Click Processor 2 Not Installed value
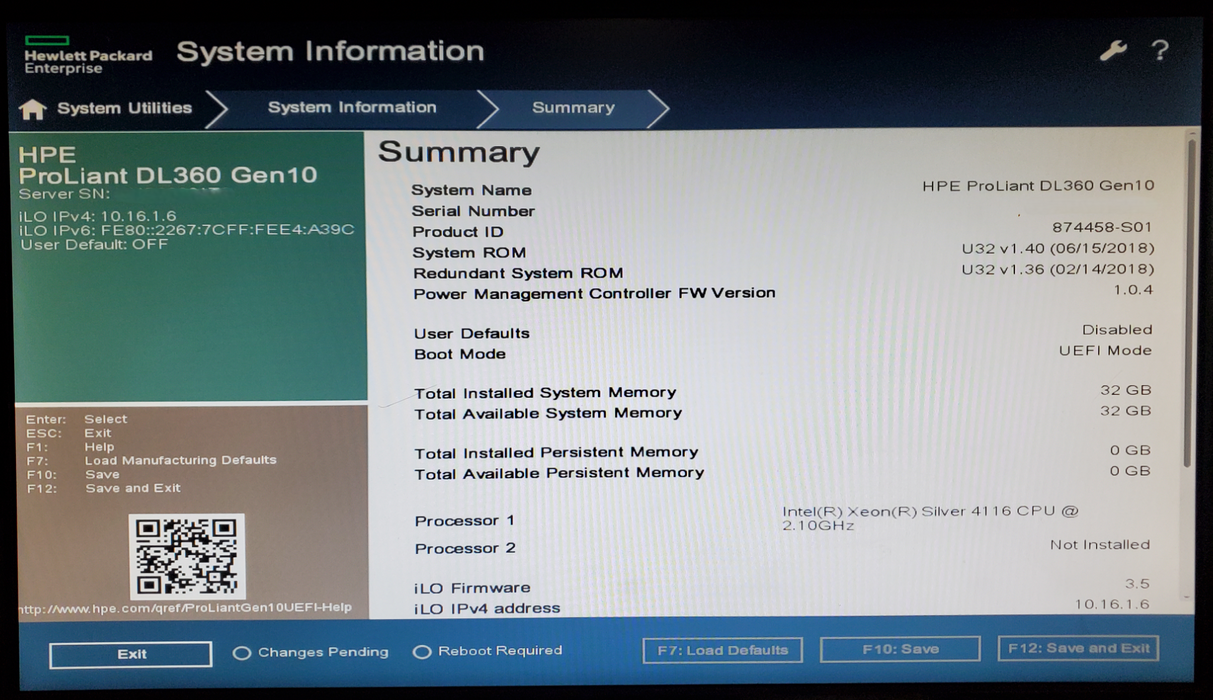 click(1100, 545)
